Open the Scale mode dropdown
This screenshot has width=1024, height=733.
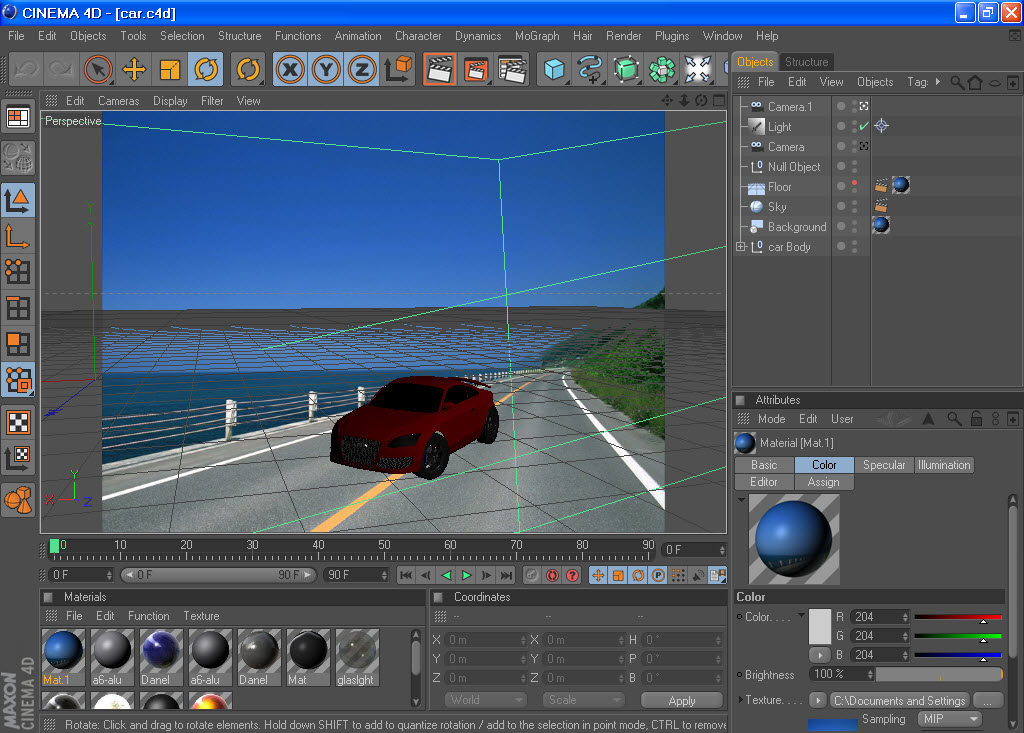pos(583,700)
